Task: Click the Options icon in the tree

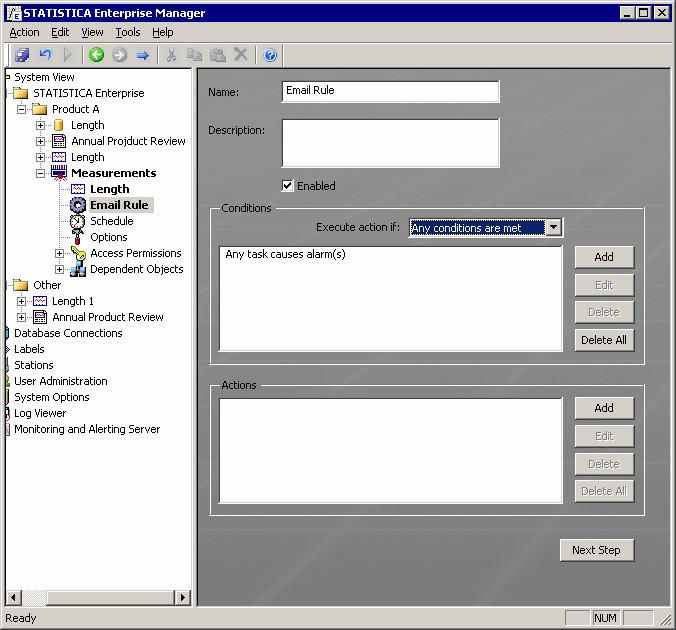Action: coord(78,237)
